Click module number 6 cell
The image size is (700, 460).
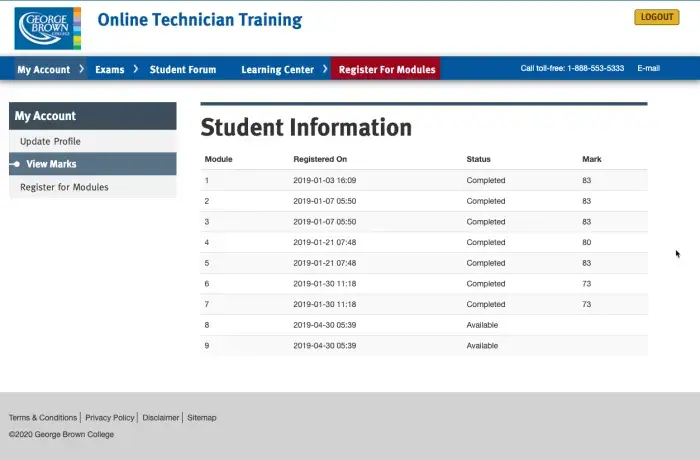coord(207,284)
